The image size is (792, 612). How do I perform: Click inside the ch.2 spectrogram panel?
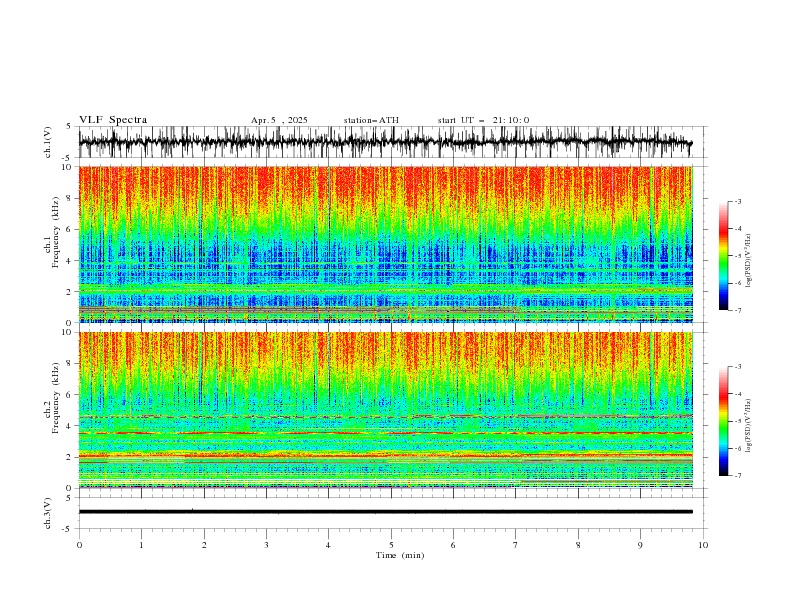(385, 410)
